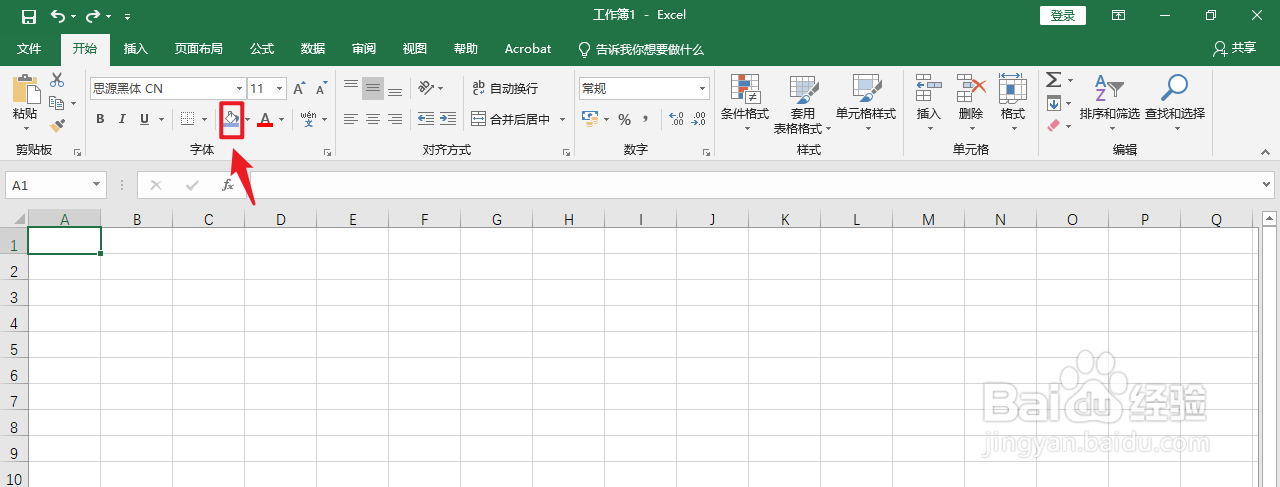Switch to the 公式 Formulas tab
Screen dimensions: 1280x487
262,48
